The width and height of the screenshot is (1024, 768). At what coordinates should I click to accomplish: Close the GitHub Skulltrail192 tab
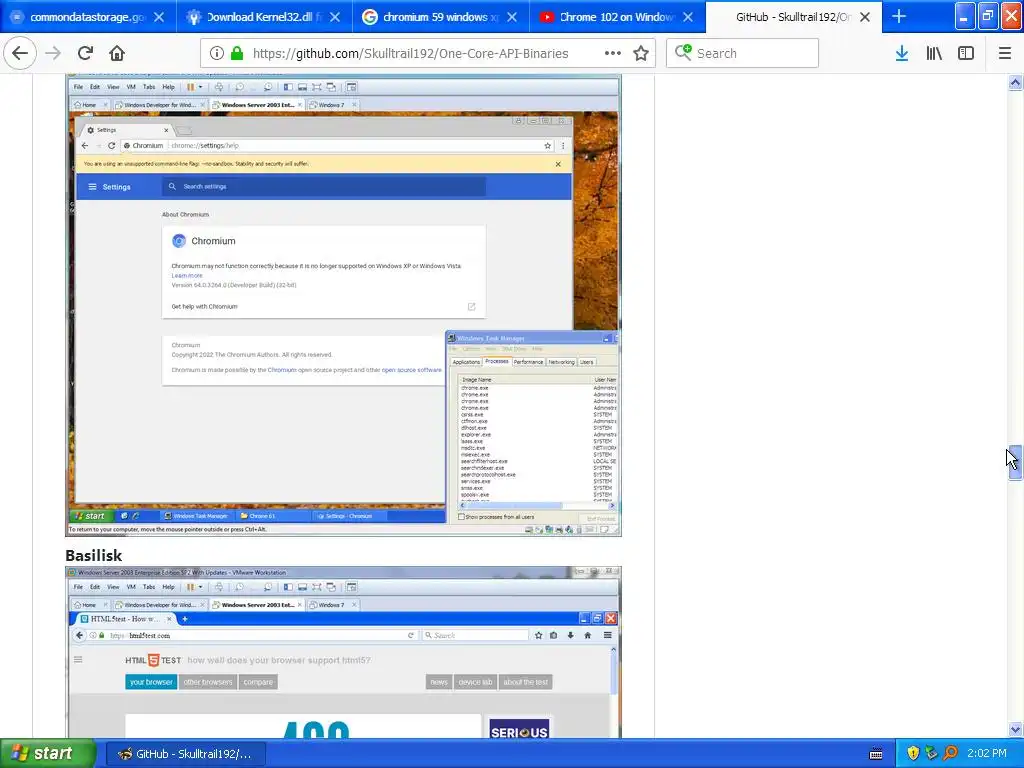865,17
